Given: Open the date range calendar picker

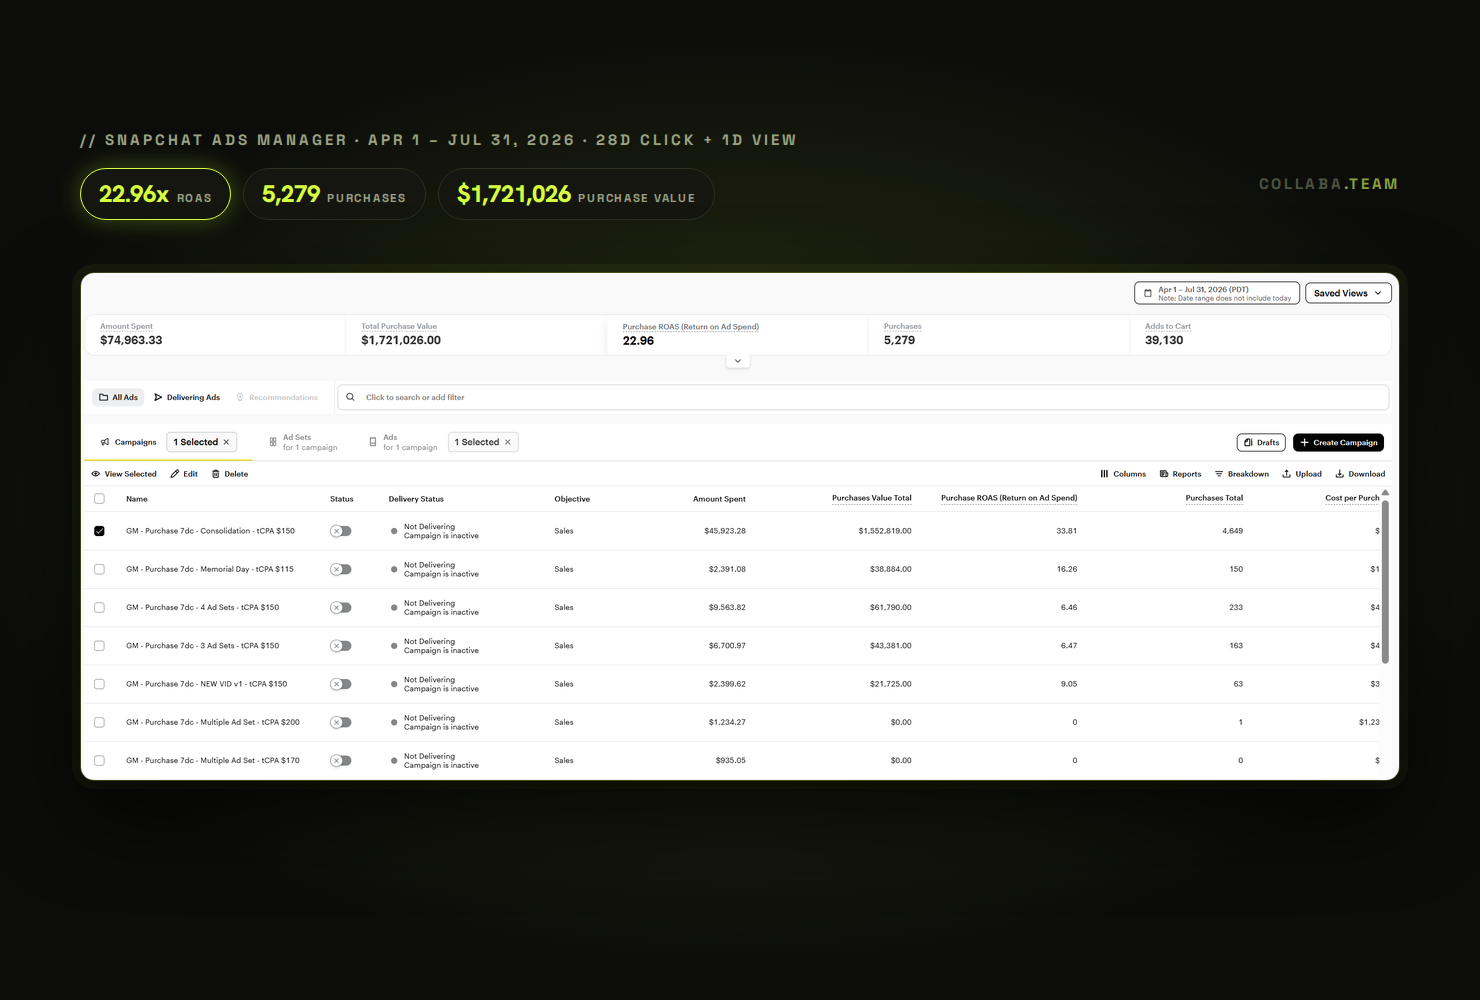Looking at the screenshot, I should tap(1217, 293).
